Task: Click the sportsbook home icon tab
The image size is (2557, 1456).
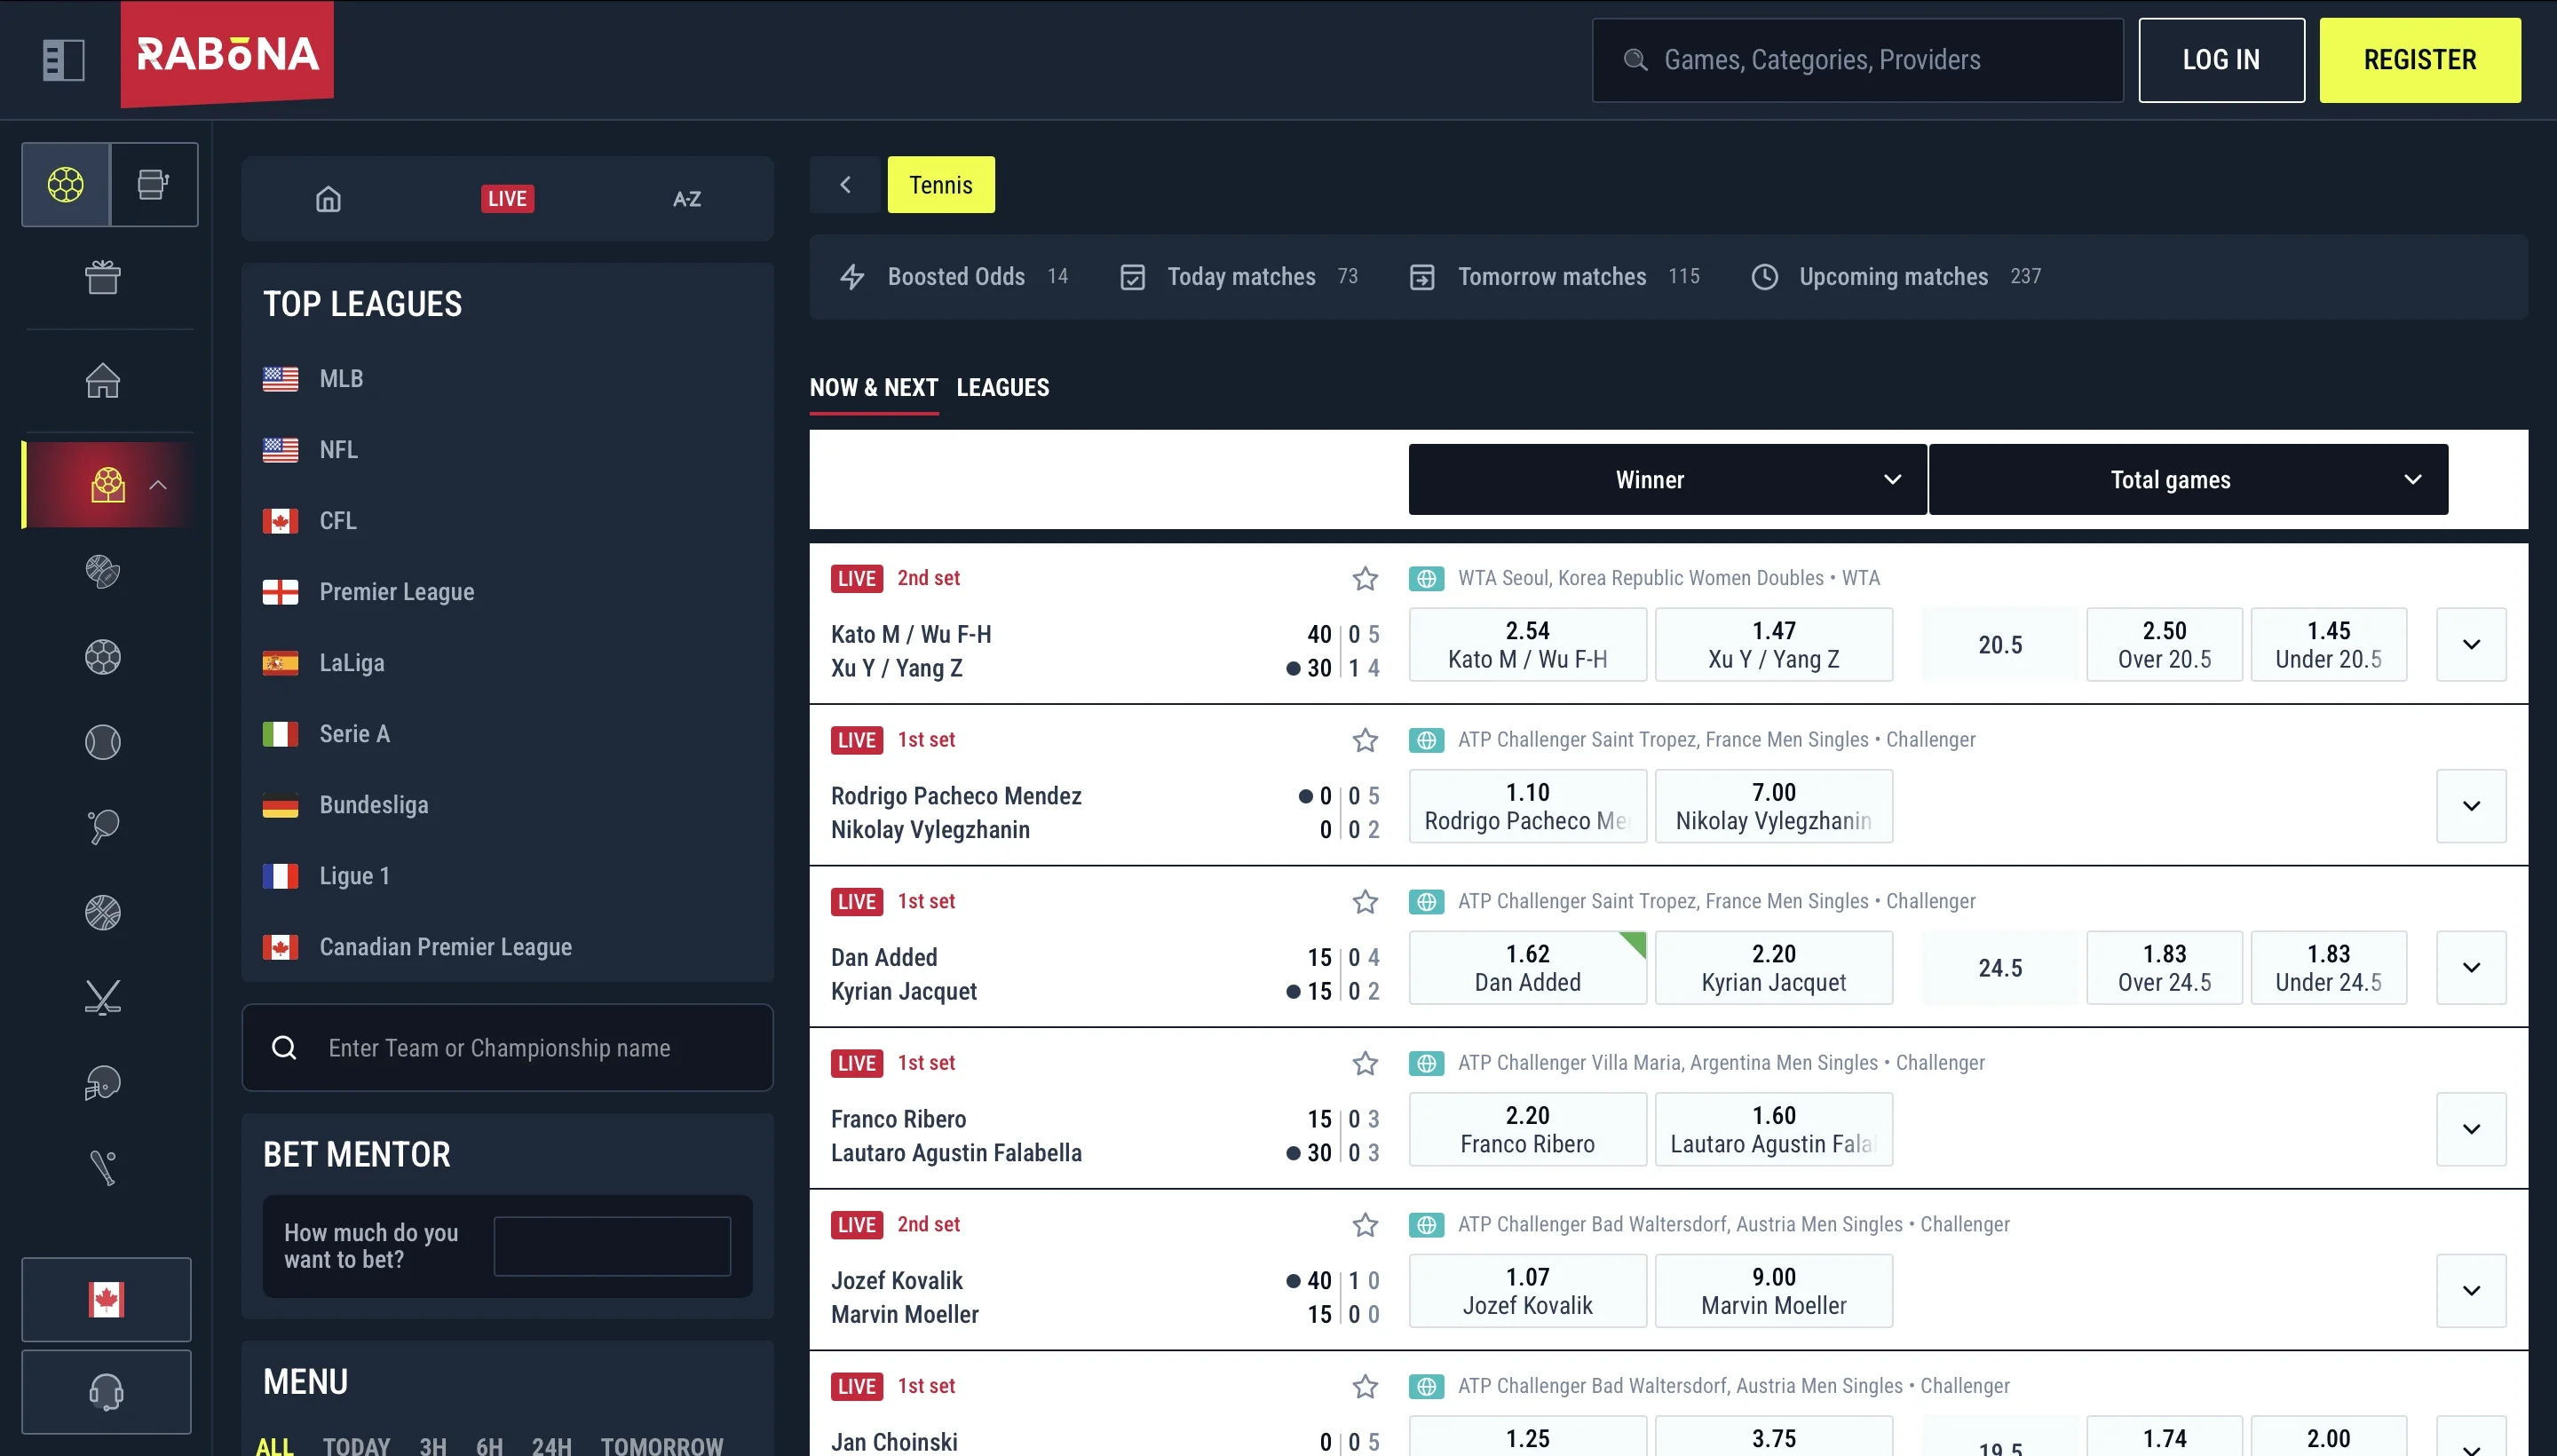Action: click(328, 199)
